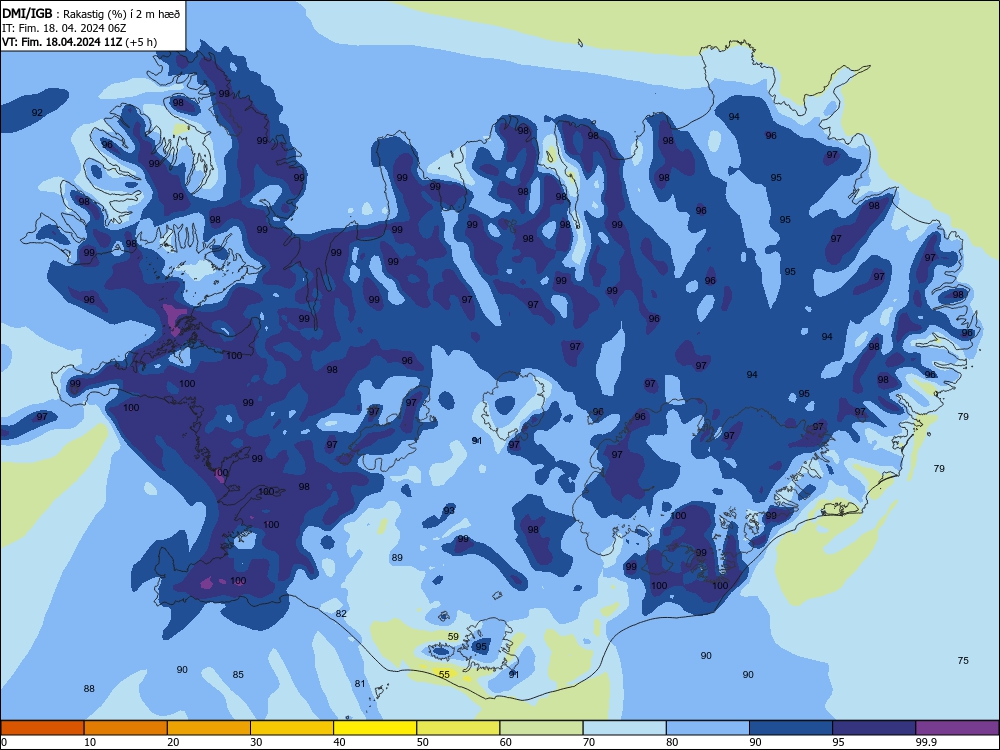Click the legend scale label 10
Viewport: 1000px width, 750px height.
pyautogui.click(x=90, y=742)
